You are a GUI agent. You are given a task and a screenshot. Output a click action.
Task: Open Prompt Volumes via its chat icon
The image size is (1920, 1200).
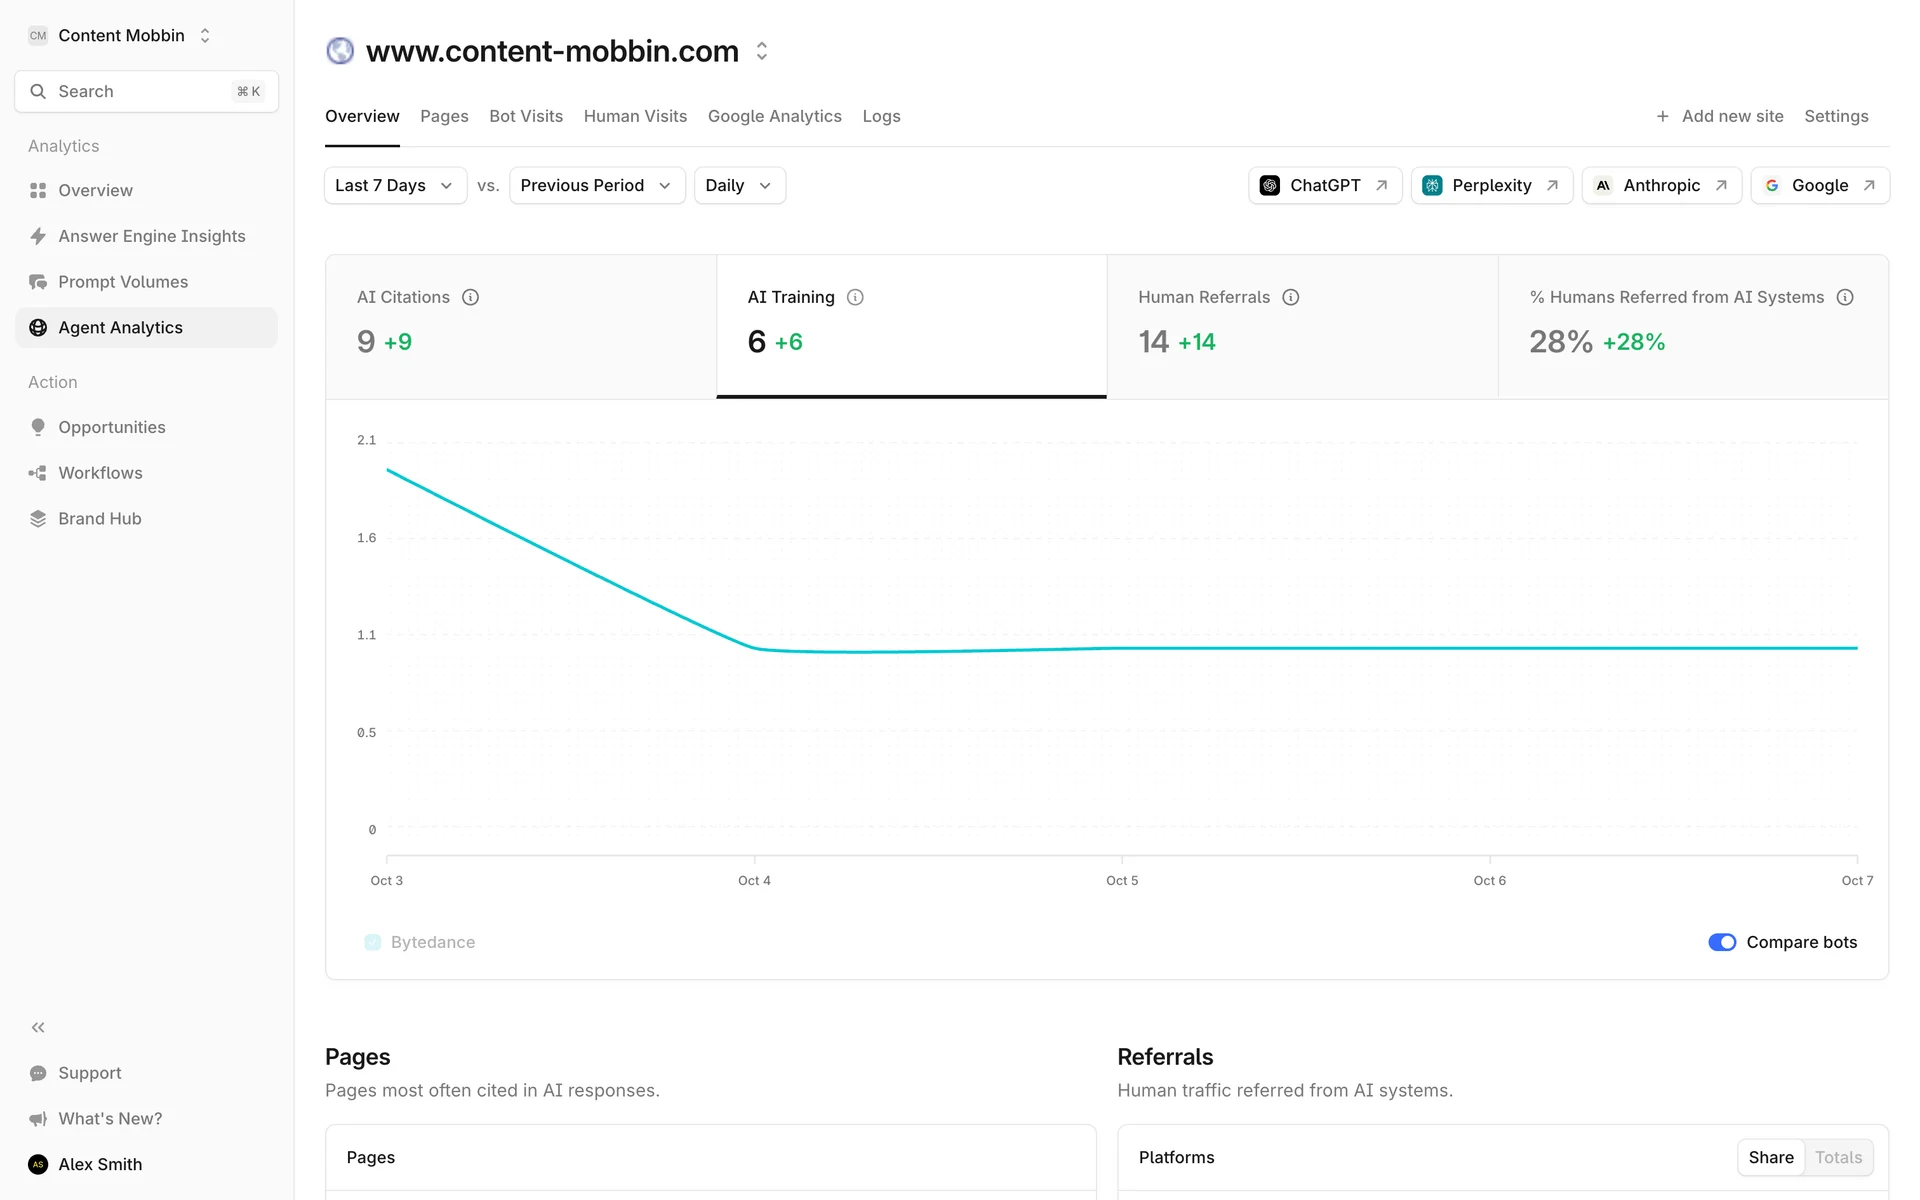pyautogui.click(x=38, y=282)
